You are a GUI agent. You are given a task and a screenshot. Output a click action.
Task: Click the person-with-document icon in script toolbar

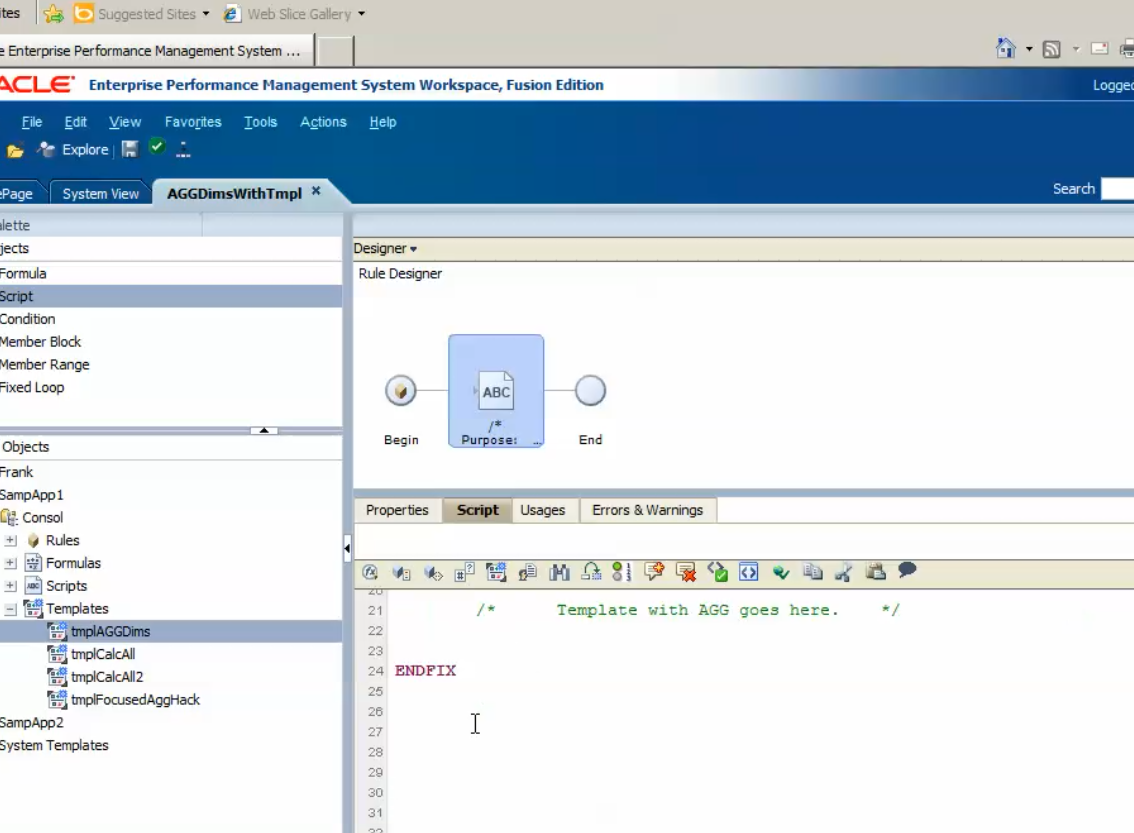point(527,572)
